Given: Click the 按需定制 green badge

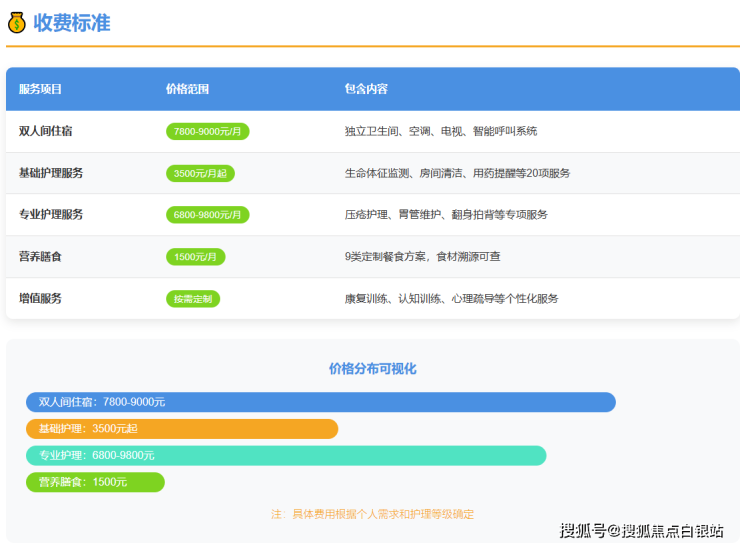Looking at the screenshot, I should pos(193,299).
